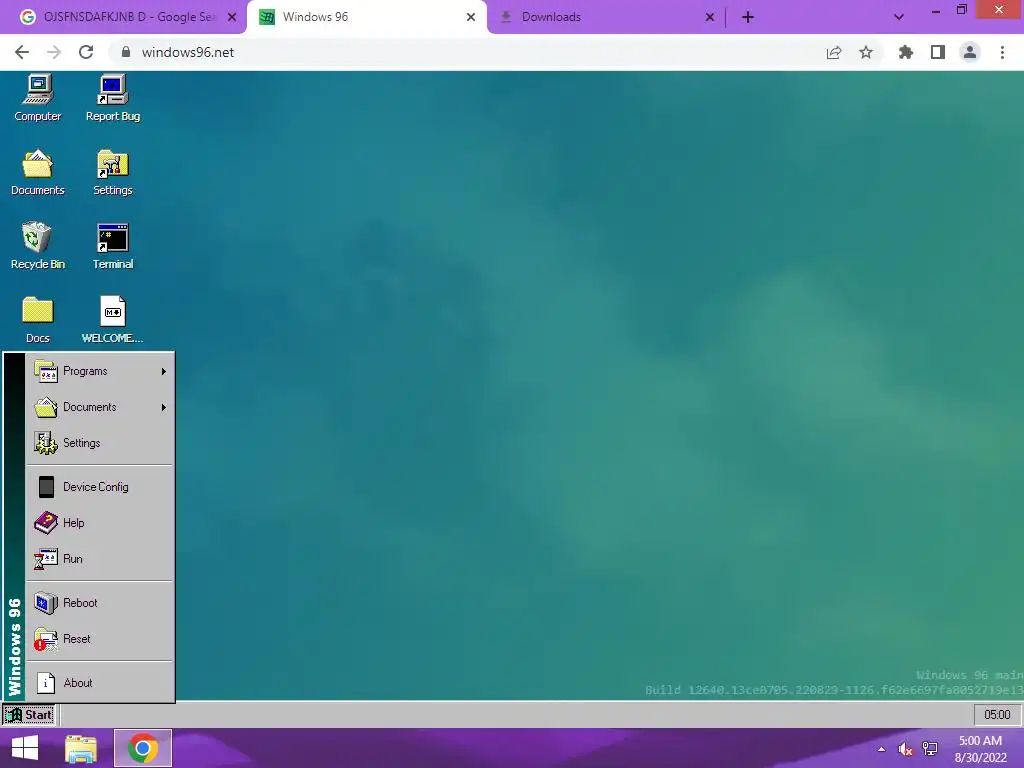Bookmark this page with the star

(866, 52)
